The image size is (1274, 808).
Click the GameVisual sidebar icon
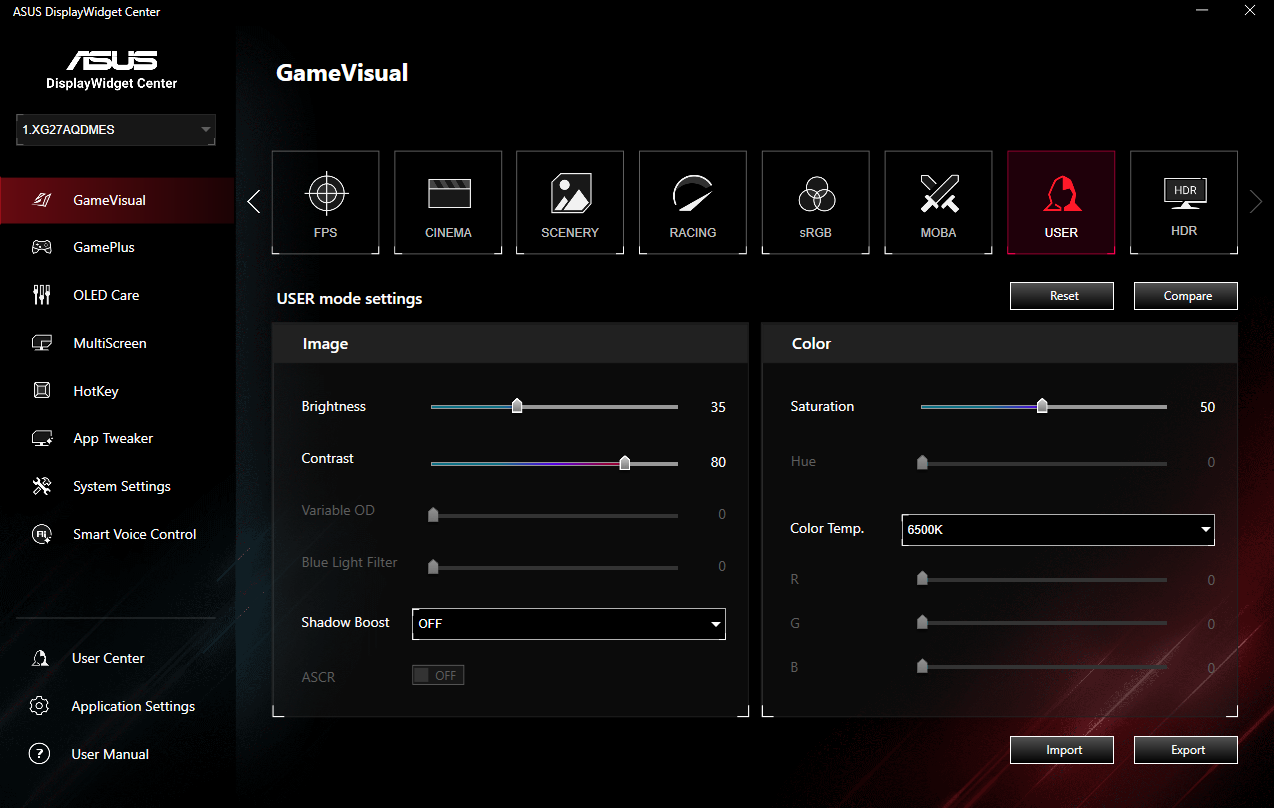pos(41,200)
